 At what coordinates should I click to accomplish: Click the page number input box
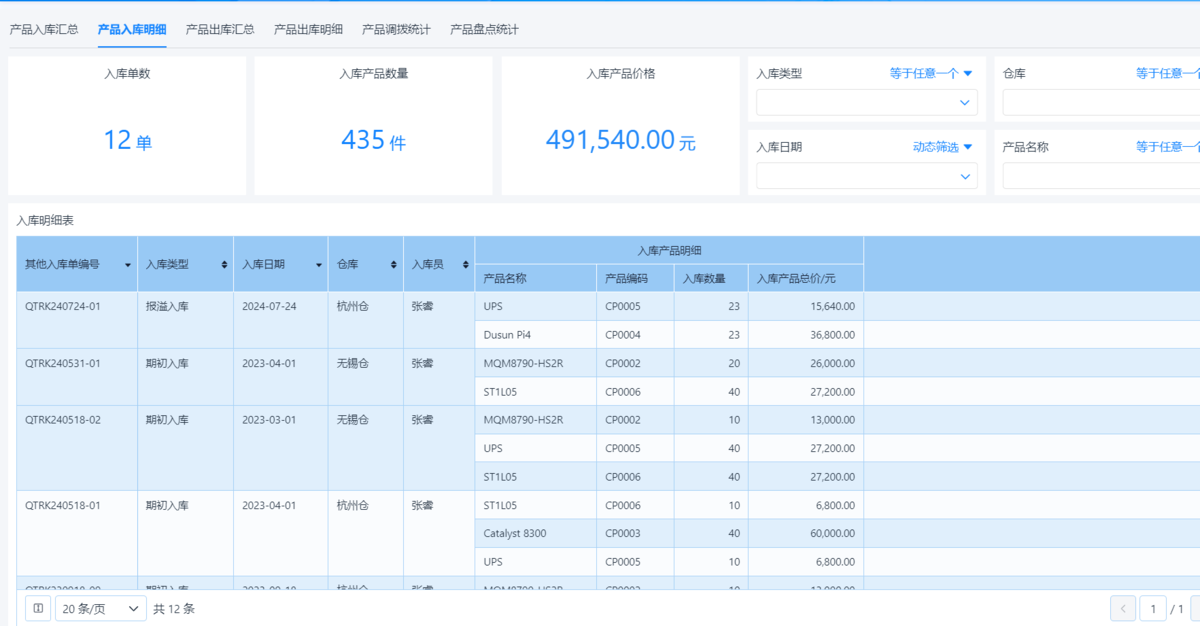point(1152,608)
